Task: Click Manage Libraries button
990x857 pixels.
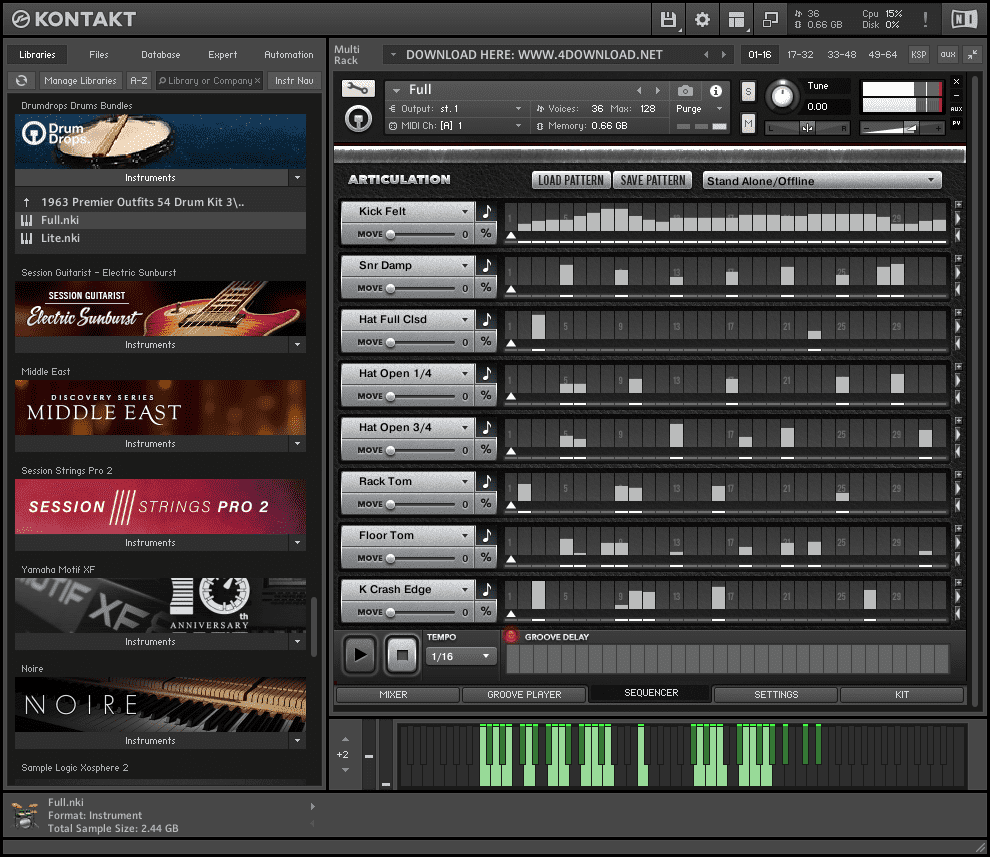Action: (80, 81)
